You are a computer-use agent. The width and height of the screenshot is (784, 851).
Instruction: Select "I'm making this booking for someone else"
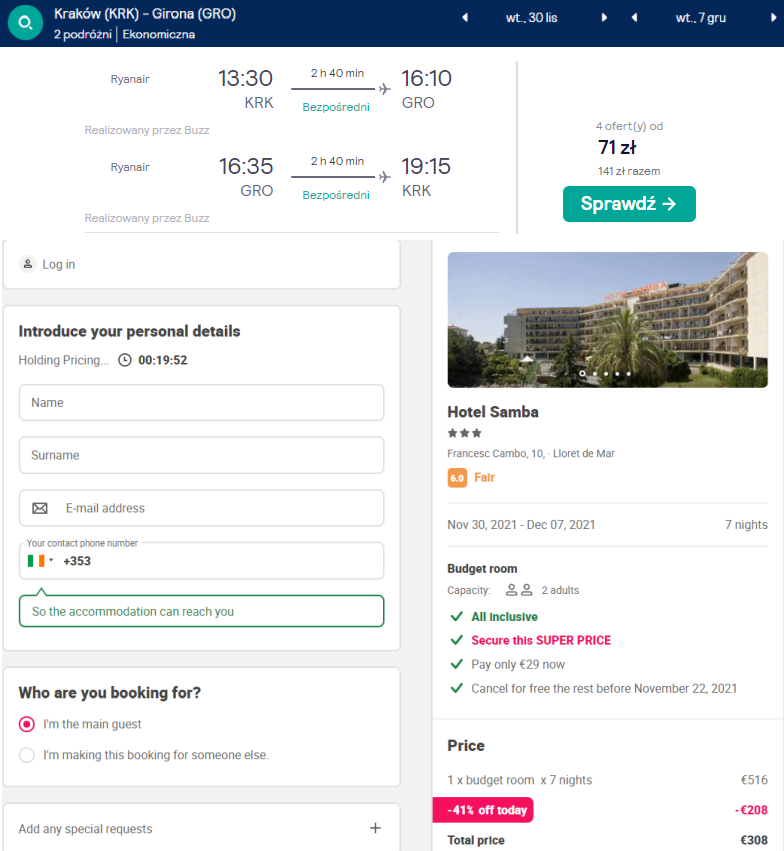[27, 755]
